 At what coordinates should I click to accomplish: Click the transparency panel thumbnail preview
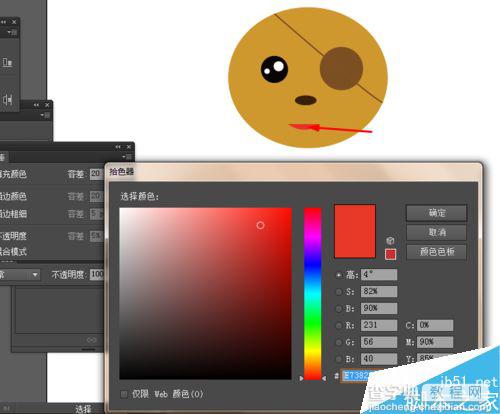pyautogui.click(x=59, y=311)
